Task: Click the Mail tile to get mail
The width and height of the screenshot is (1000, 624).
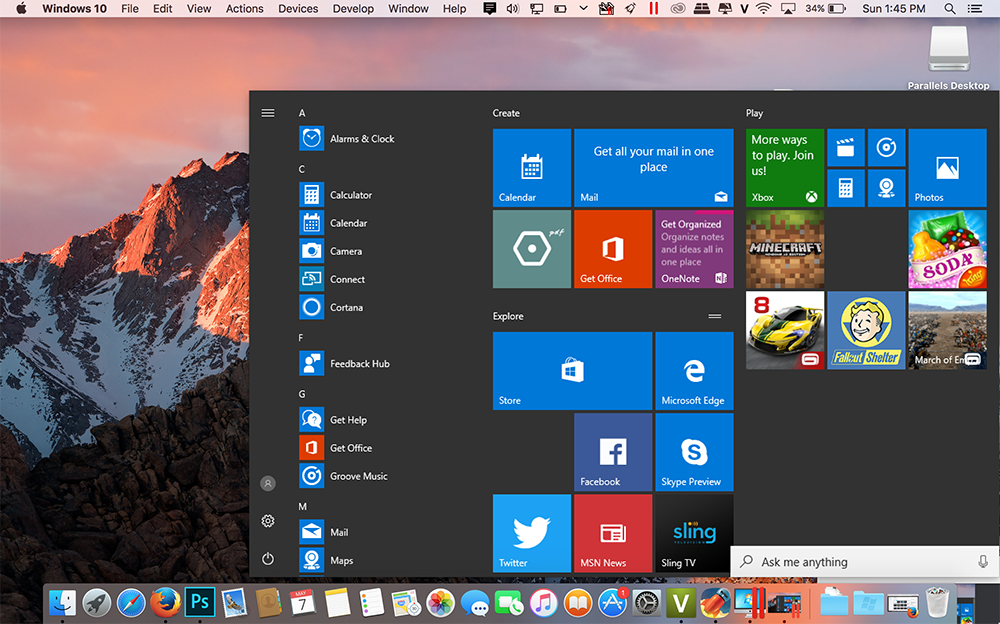Action: 653,167
